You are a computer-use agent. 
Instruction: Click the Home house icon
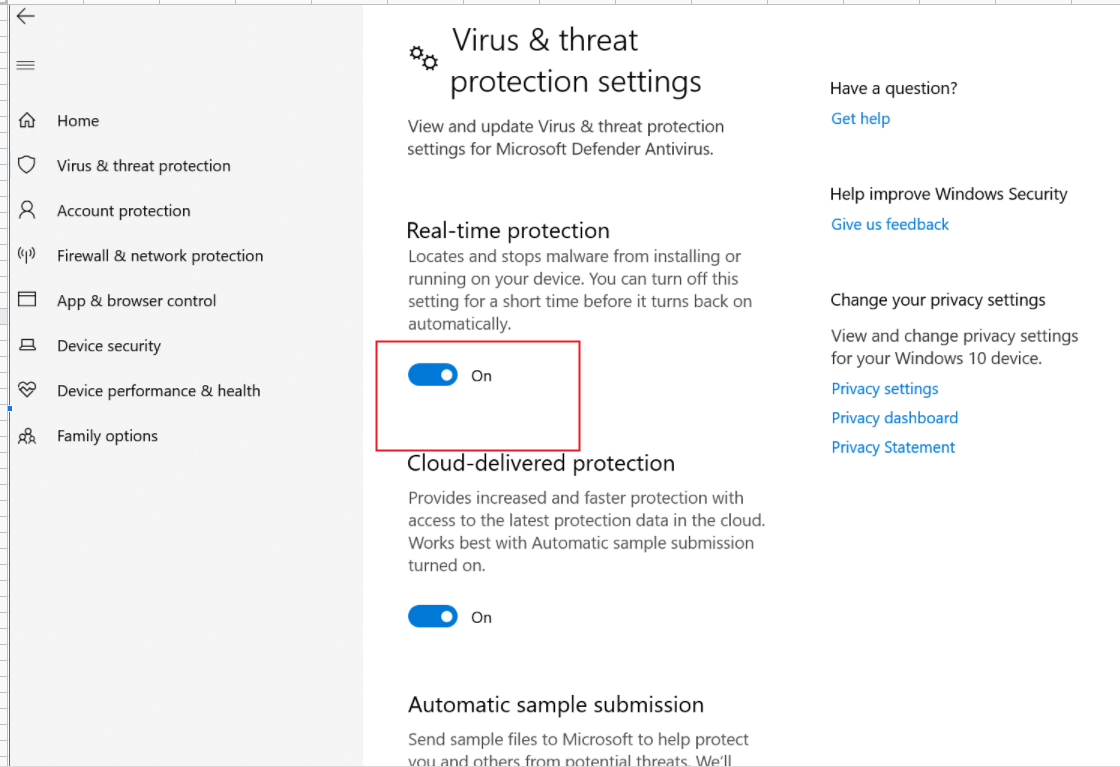point(27,120)
